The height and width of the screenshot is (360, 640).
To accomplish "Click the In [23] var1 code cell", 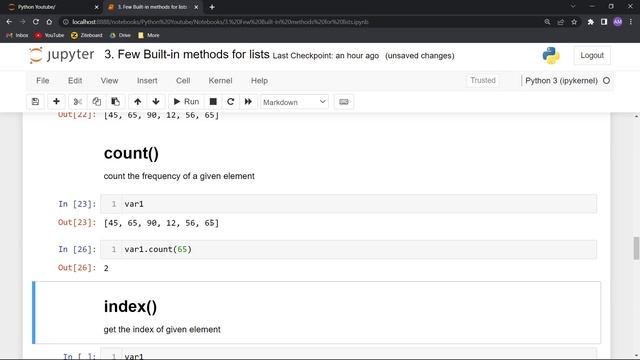I will (349, 204).
